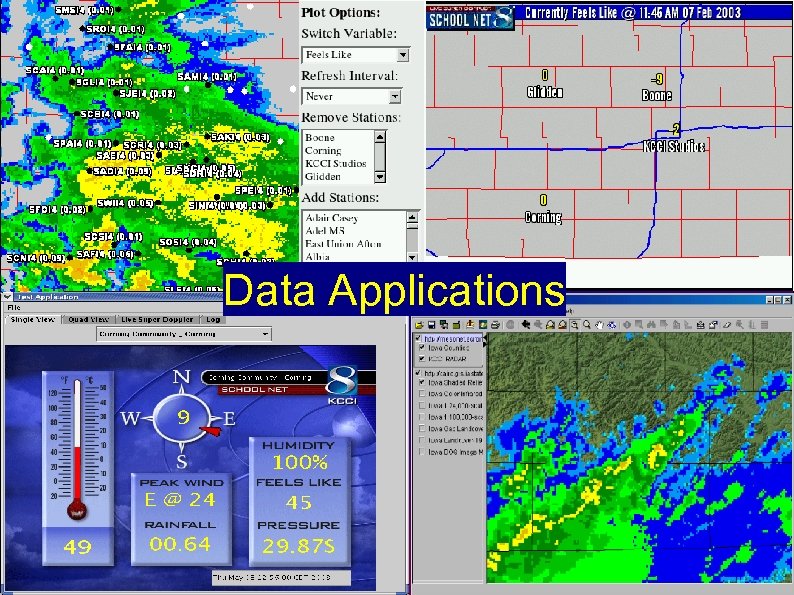This screenshot has width=794, height=595.
Task: Click the grey round stop icon in toolbar
Action: coord(510,325)
